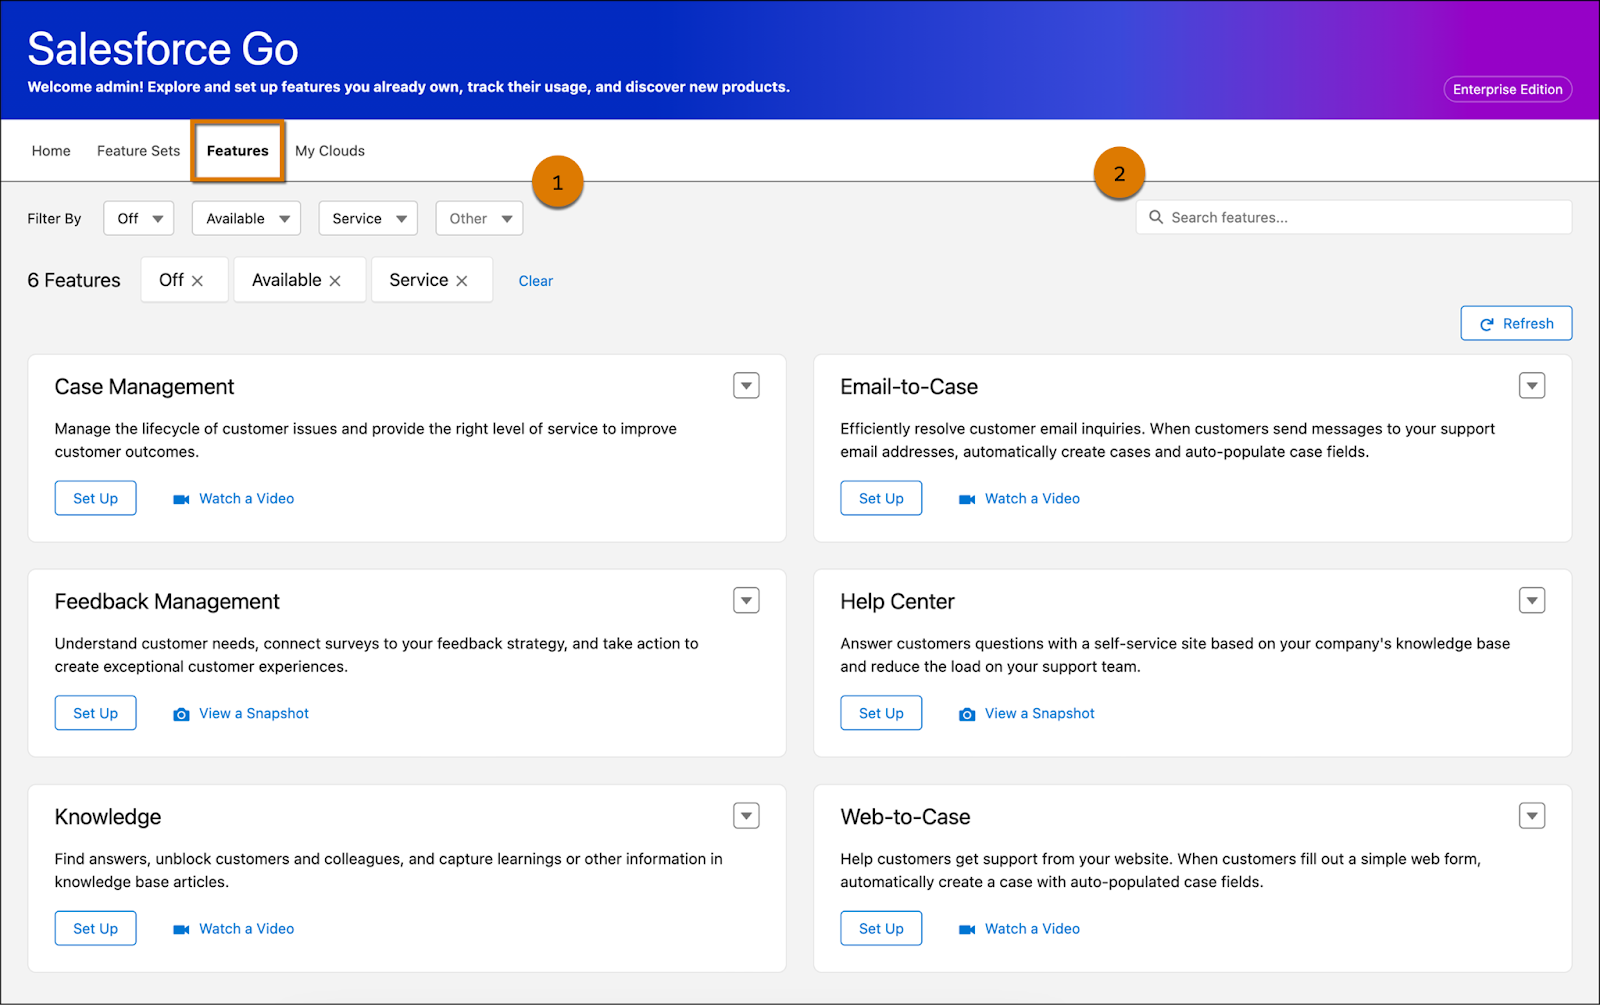Set up Knowledge
1600x1005 pixels.
96,928
